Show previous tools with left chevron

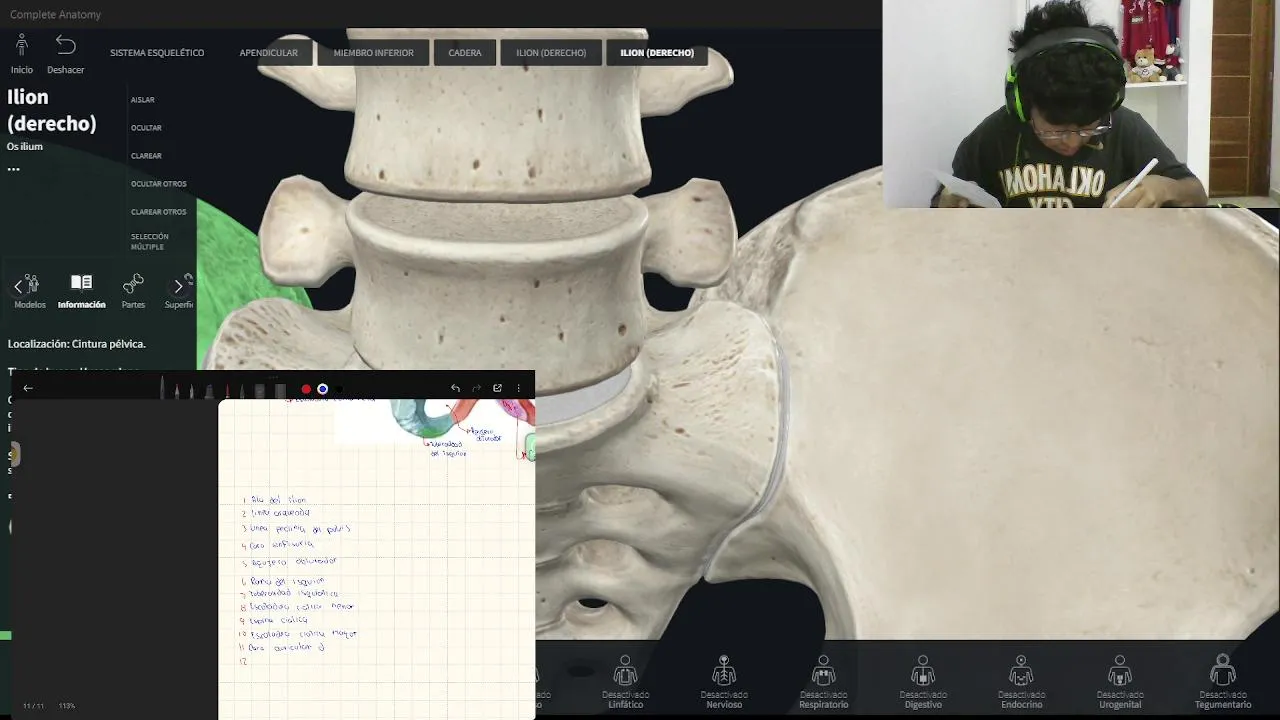point(17,287)
